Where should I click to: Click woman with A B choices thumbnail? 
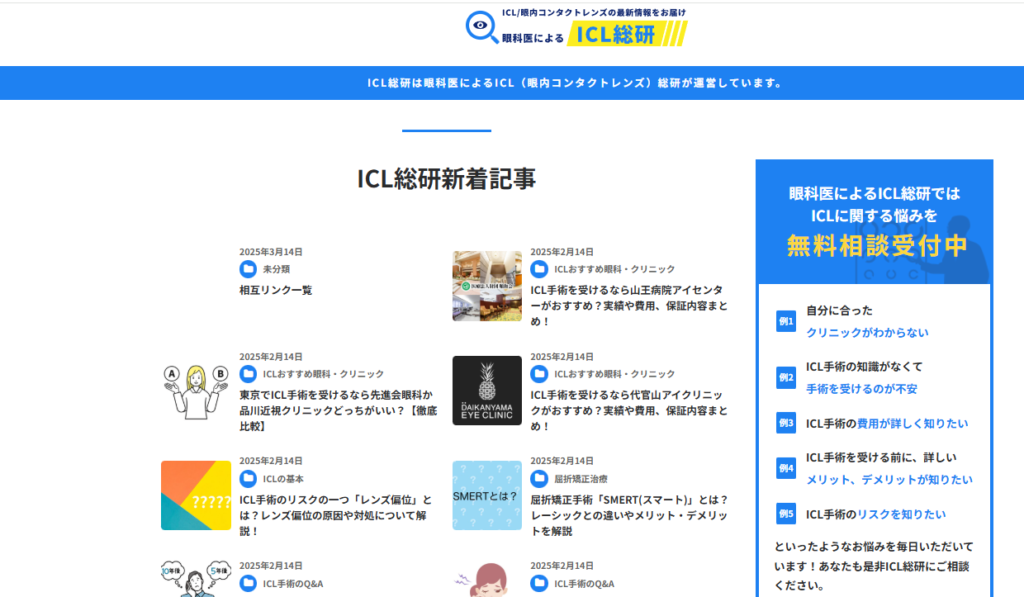point(196,391)
